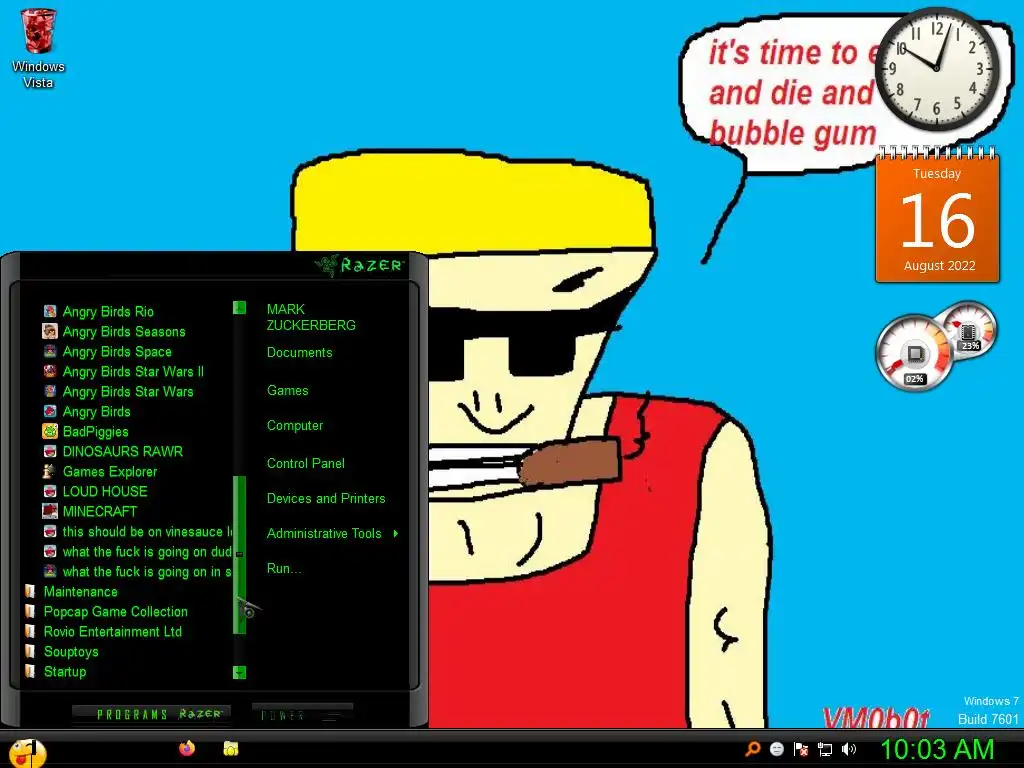
Task: Click the CPU meter gadget
Action: tap(914, 354)
